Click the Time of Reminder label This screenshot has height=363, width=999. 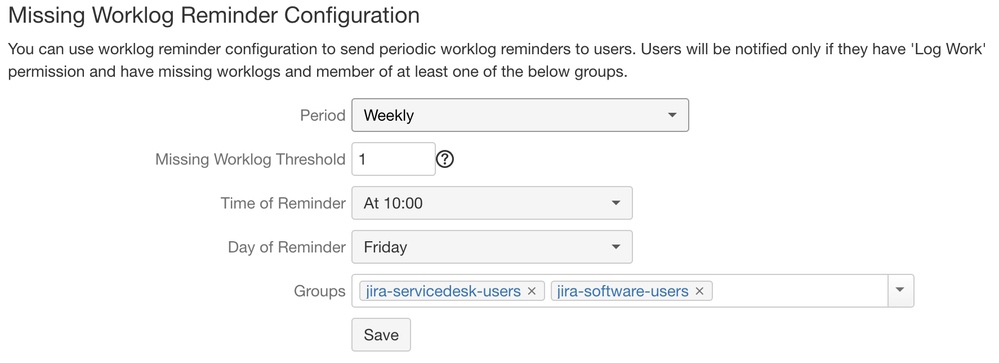coord(283,203)
